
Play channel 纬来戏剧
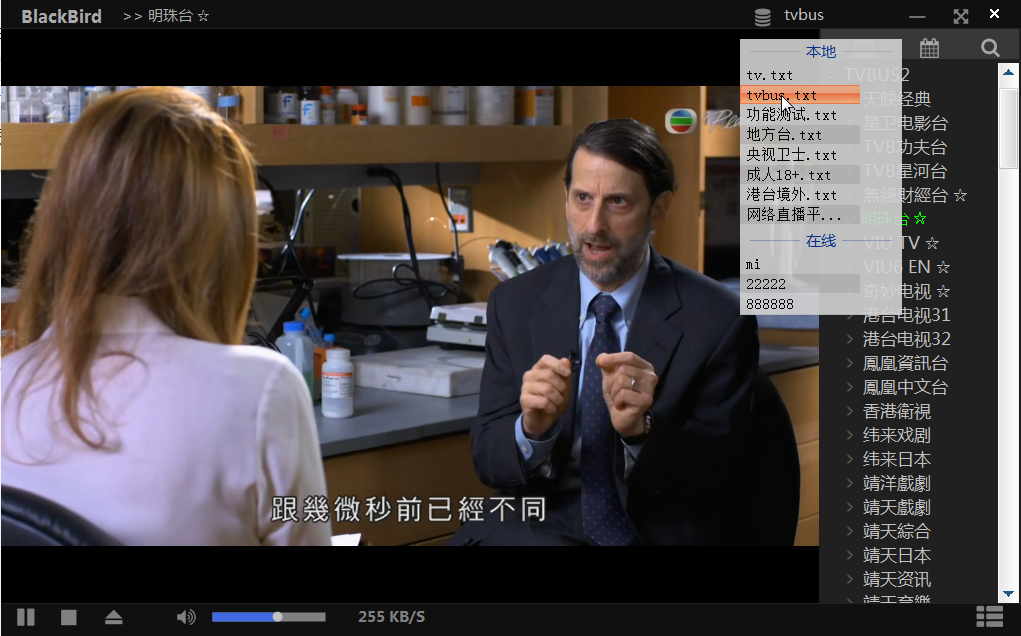click(896, 436)
